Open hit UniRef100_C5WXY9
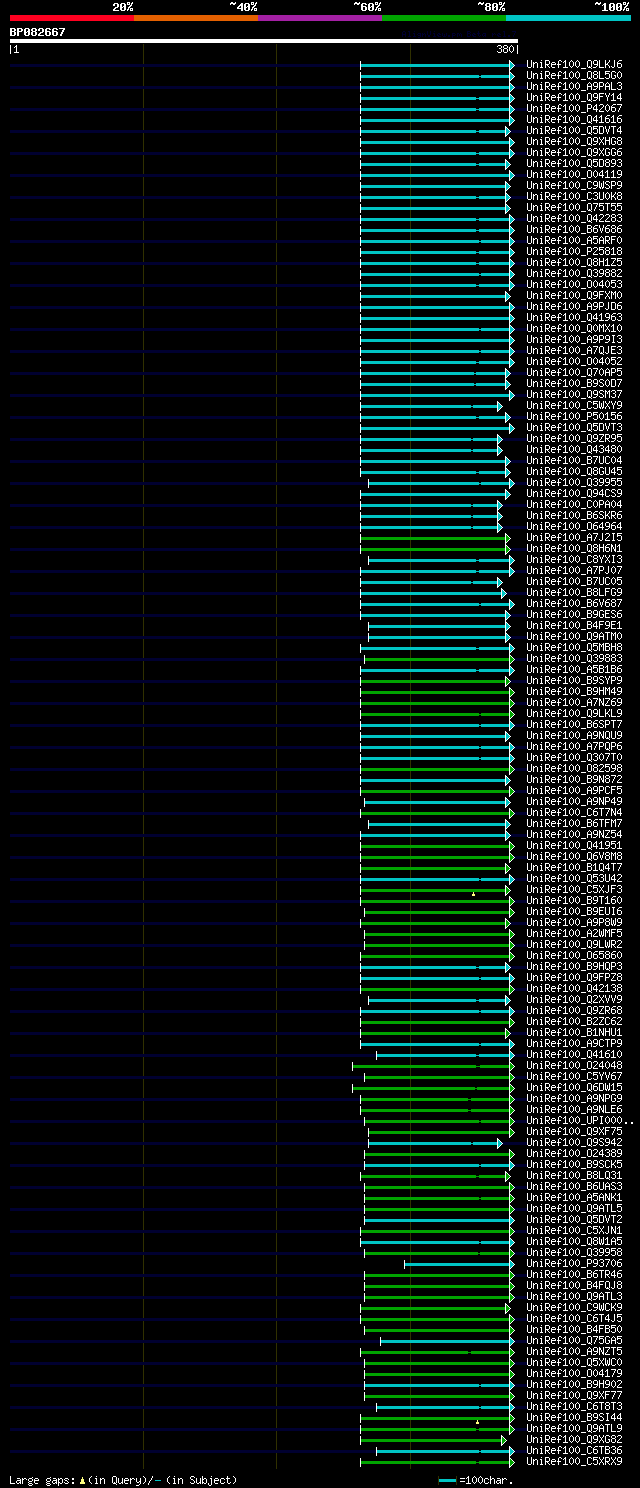Screen dimensions: 640x1488 point(574,406)
